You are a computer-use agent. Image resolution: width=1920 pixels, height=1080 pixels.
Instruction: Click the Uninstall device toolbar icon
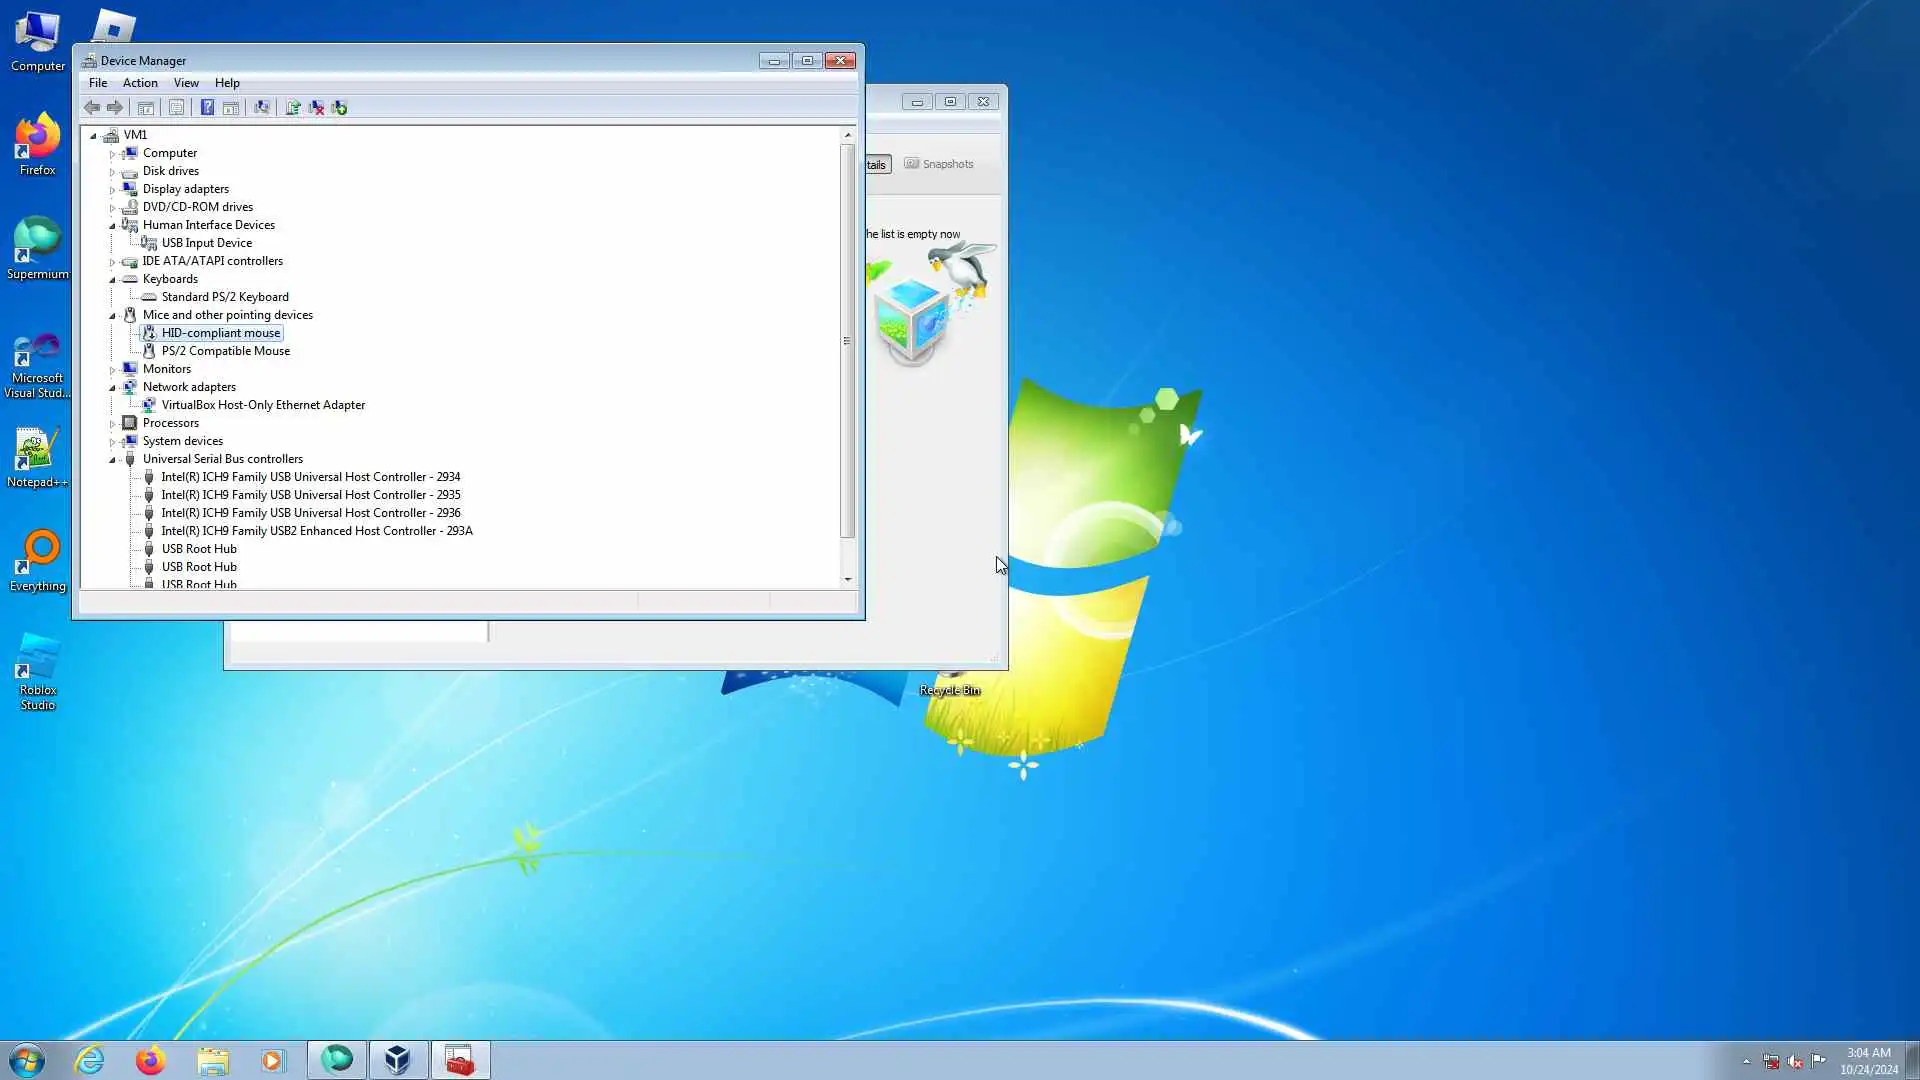[x=316, y=108]
